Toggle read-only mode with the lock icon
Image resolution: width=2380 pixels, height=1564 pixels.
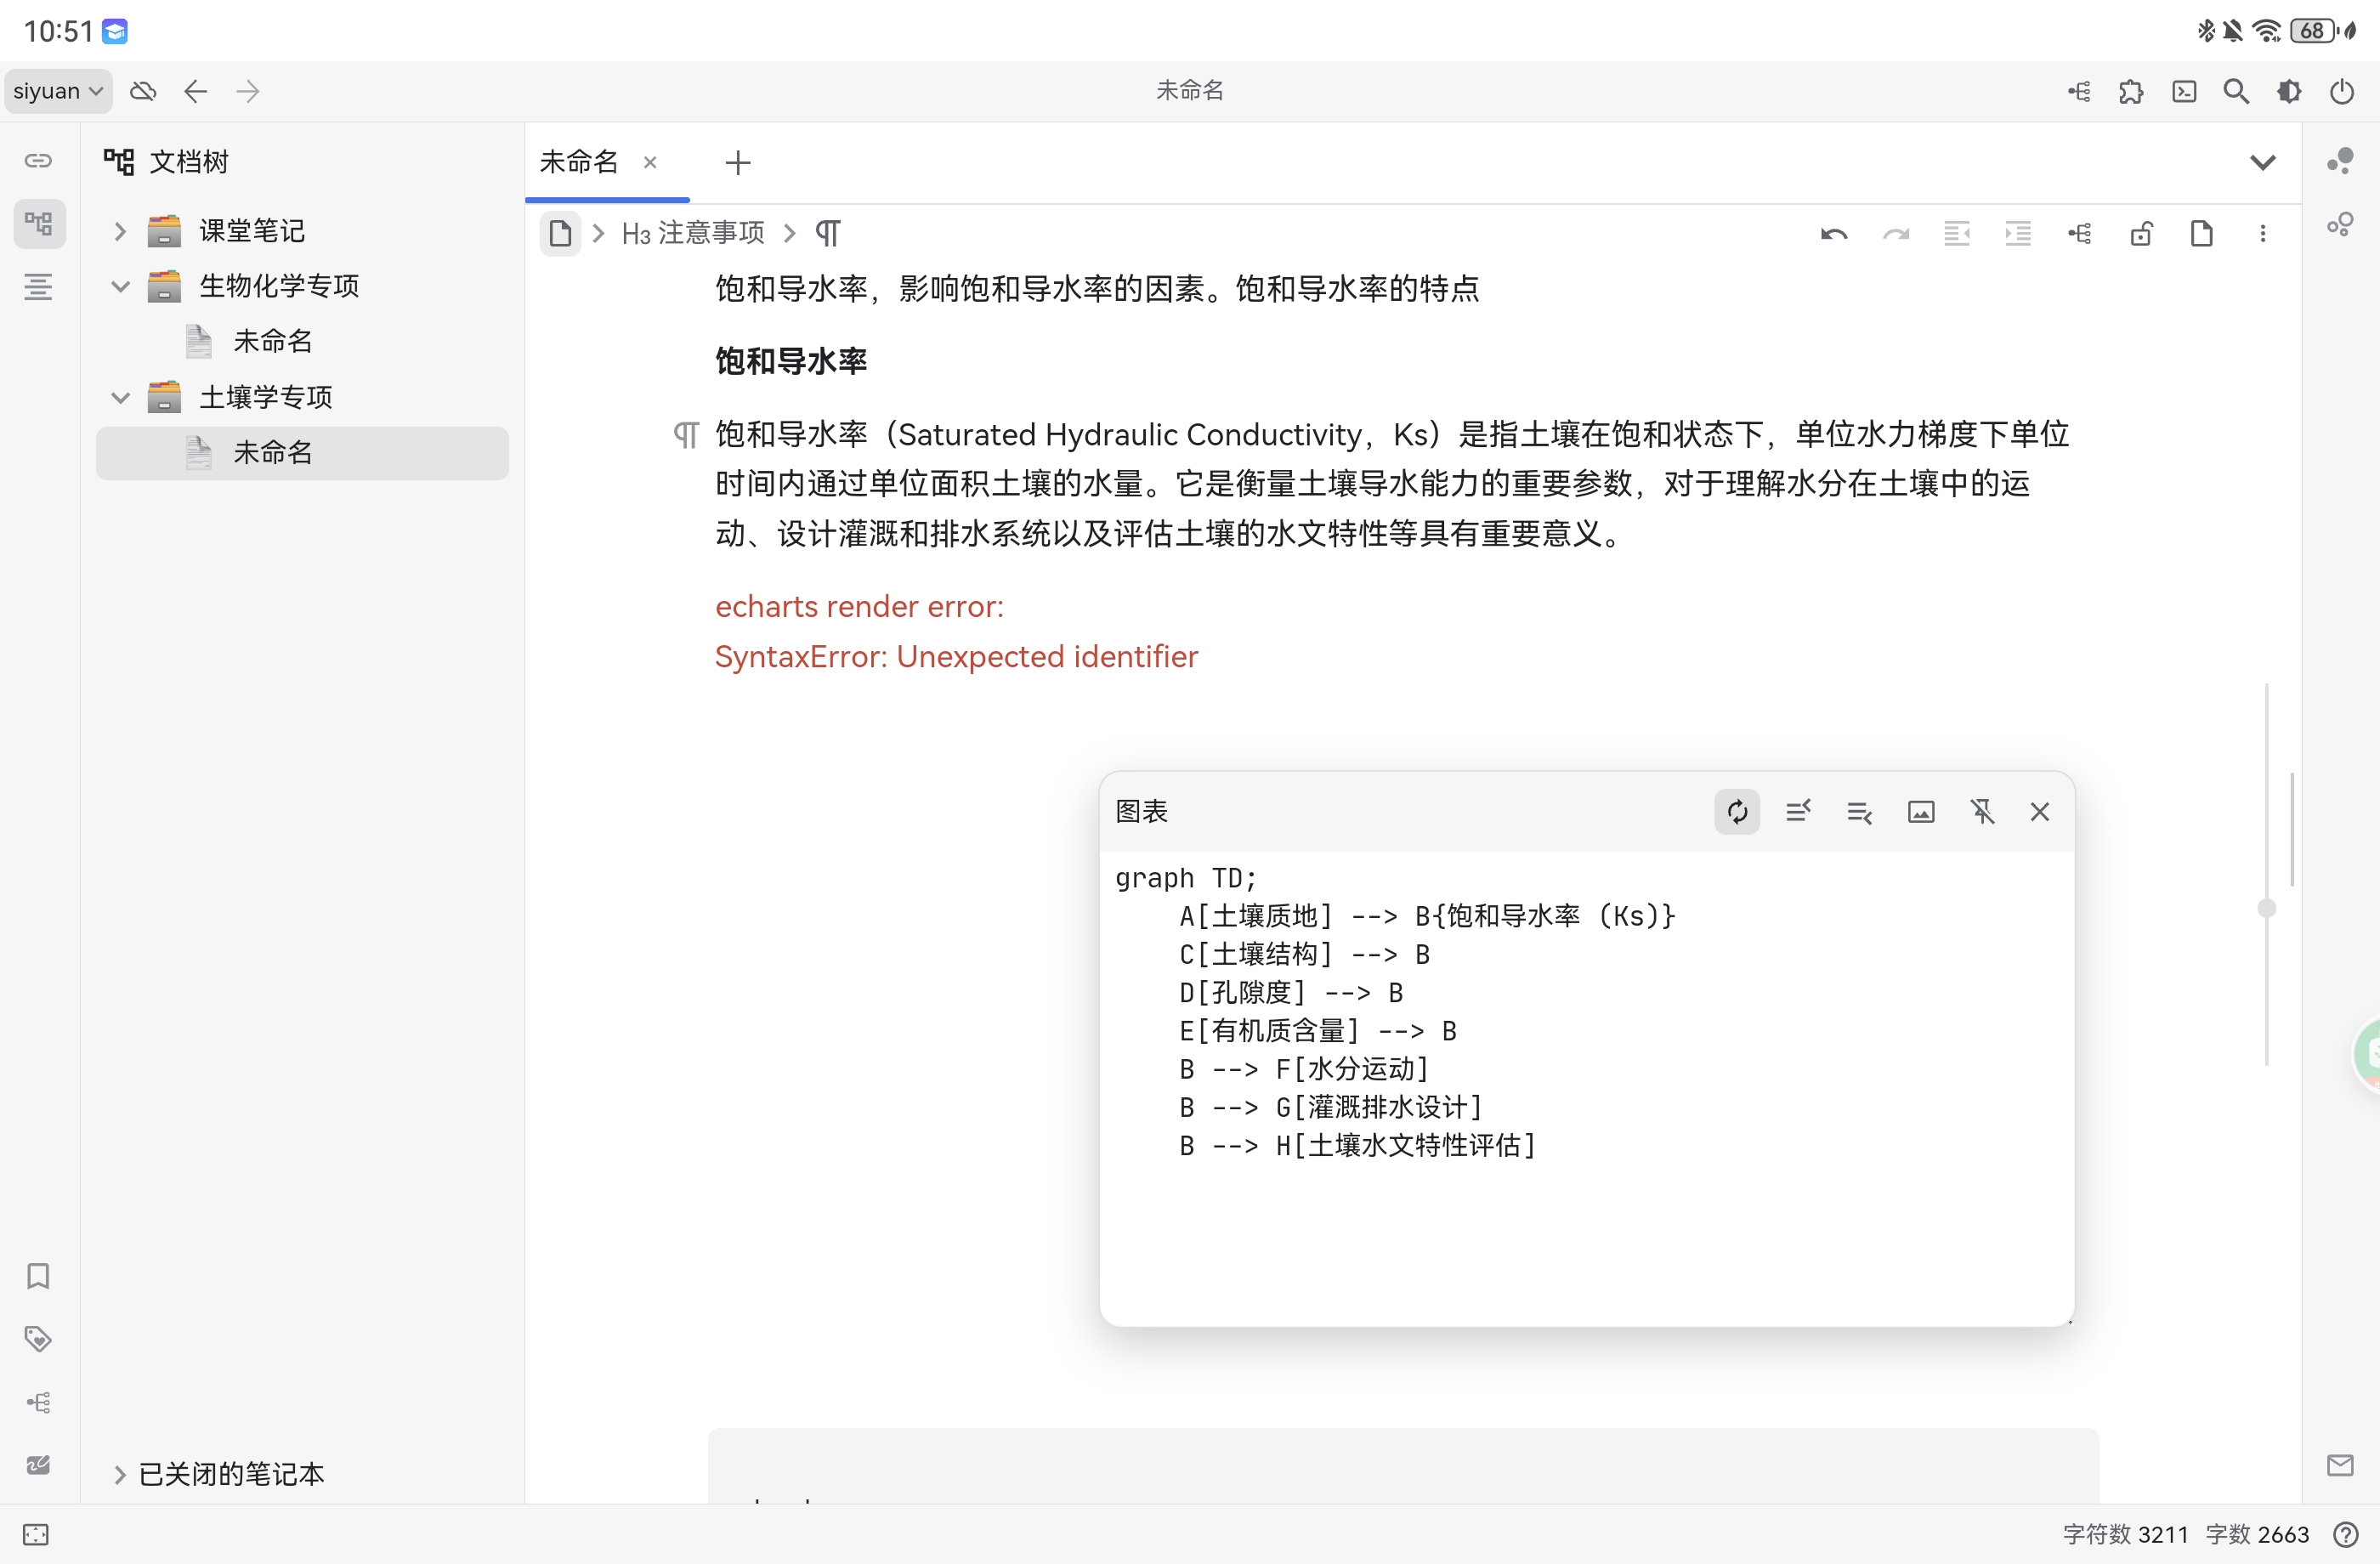(x=2141, y=233)
